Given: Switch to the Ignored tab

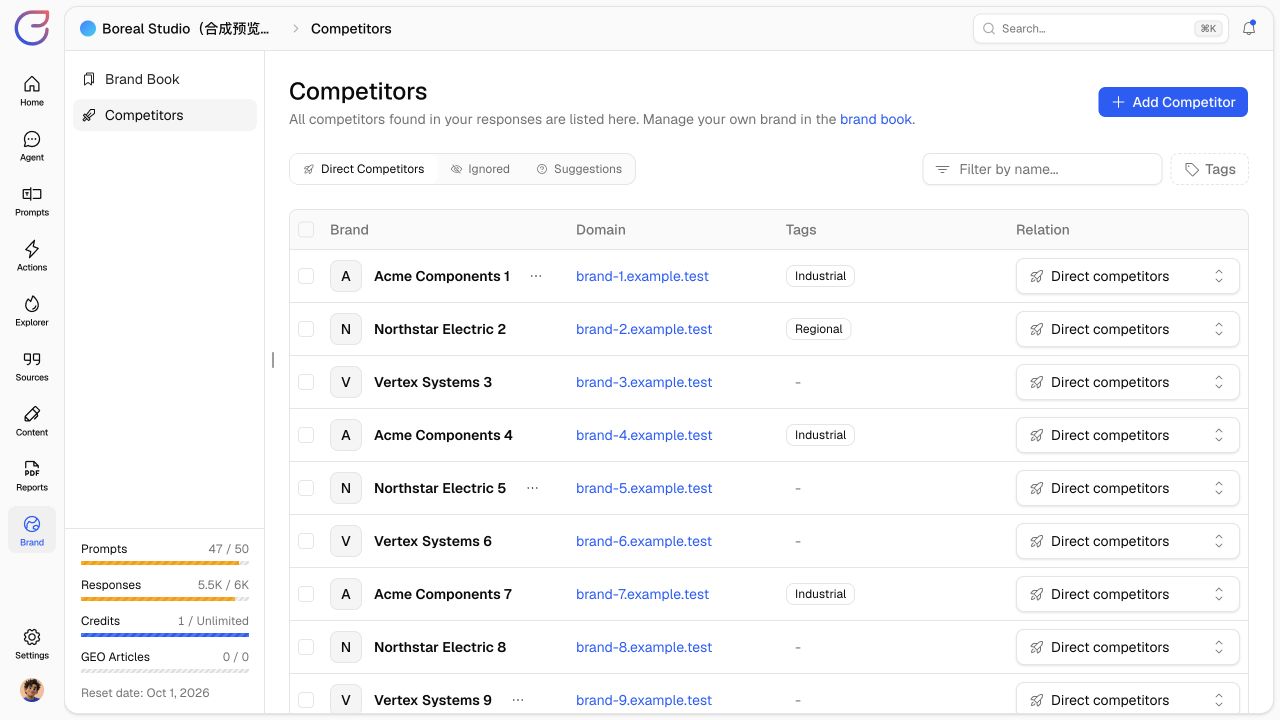Looking at the screenshot, I should click(x=480, y=169).
